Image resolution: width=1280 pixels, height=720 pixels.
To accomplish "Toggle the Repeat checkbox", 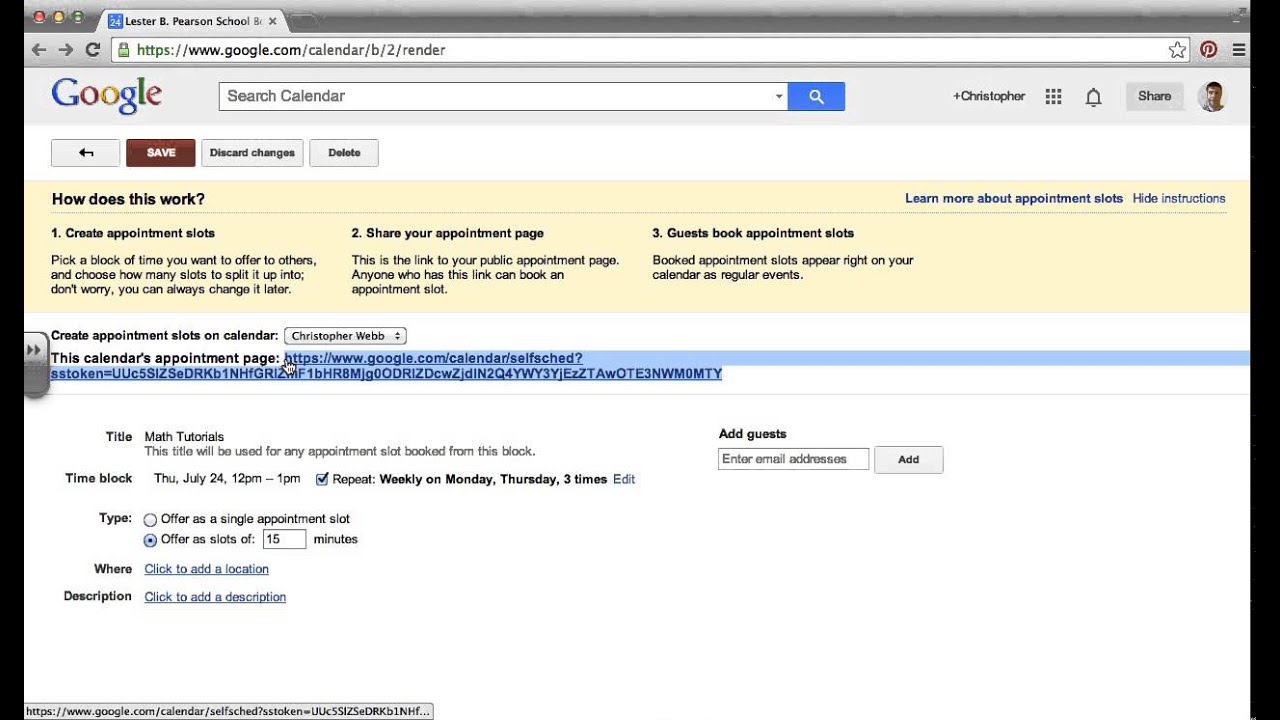I will point(322,479).
